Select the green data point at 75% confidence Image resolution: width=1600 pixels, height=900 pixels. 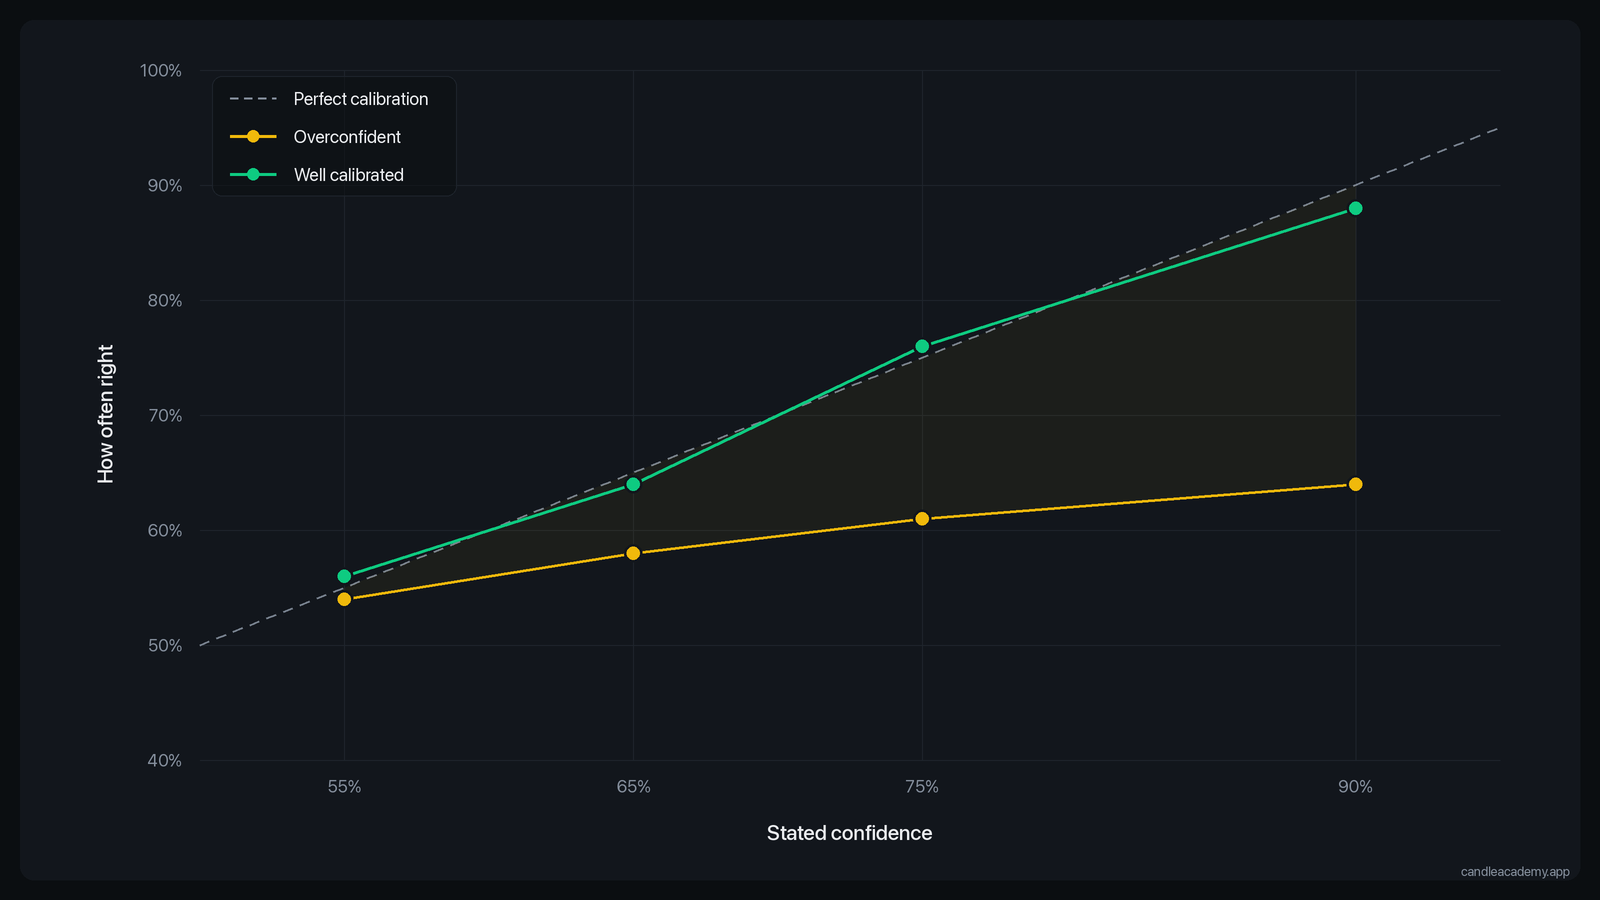click(922, 346)
